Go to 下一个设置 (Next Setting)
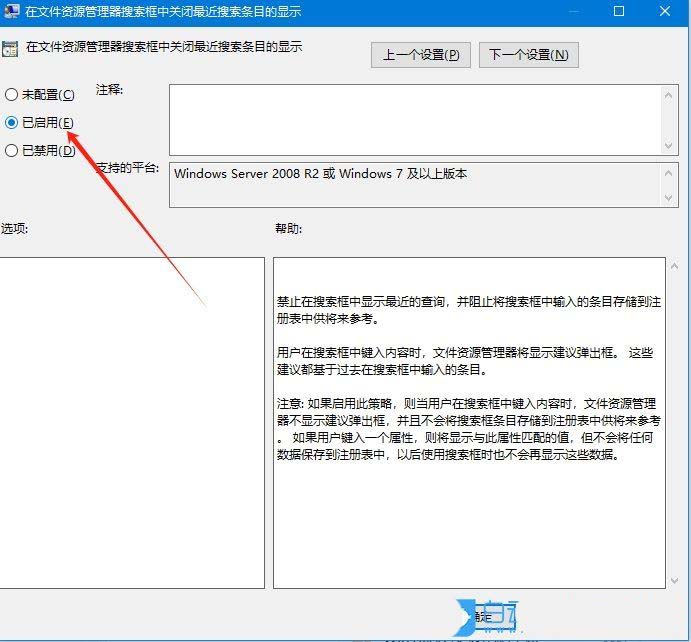Viewport: 691px width, 642px height. coord(528,55)
